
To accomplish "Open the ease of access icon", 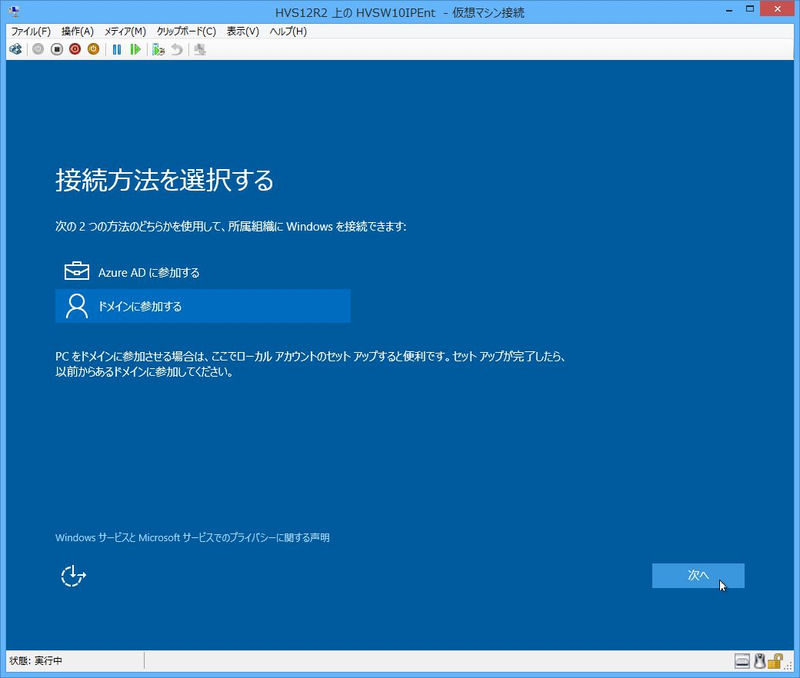I will point(73,576).
